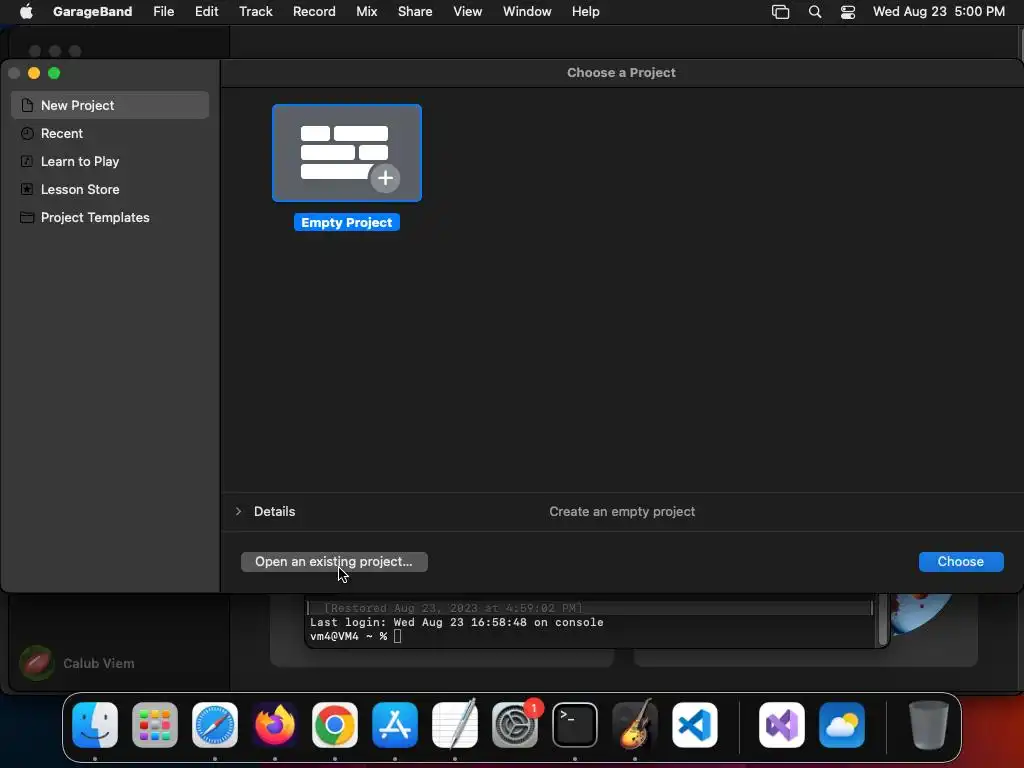Open the Record menu
The image size is (1024, 768).
pos(314,12)
